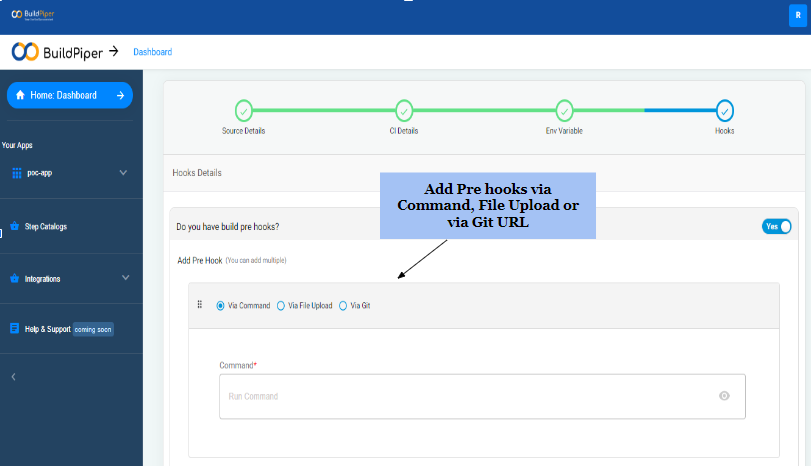Click the 'Do you have build pre hooks?' text

(x=228, y=227)
